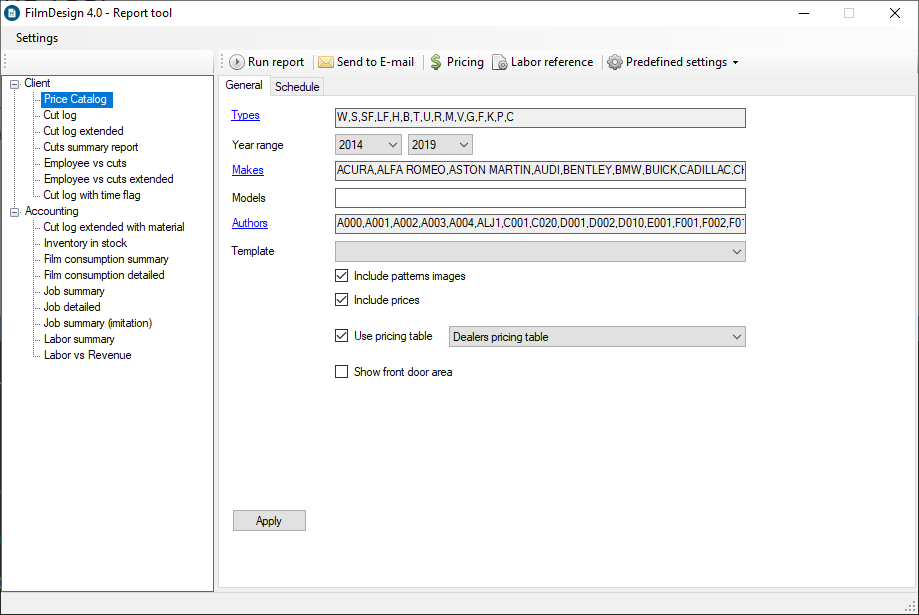The width and height of the screenshot is (919, 615).
Task: Disable the Use pricing table checkbox
Action: [x=342, y=336]
